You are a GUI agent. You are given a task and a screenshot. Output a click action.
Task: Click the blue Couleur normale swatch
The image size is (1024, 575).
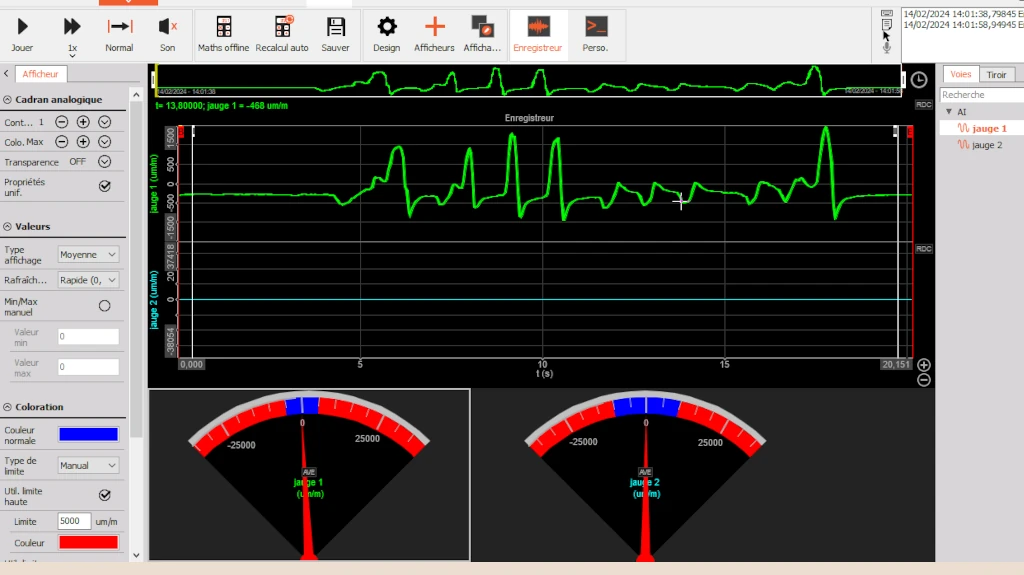tap(88, 434)
